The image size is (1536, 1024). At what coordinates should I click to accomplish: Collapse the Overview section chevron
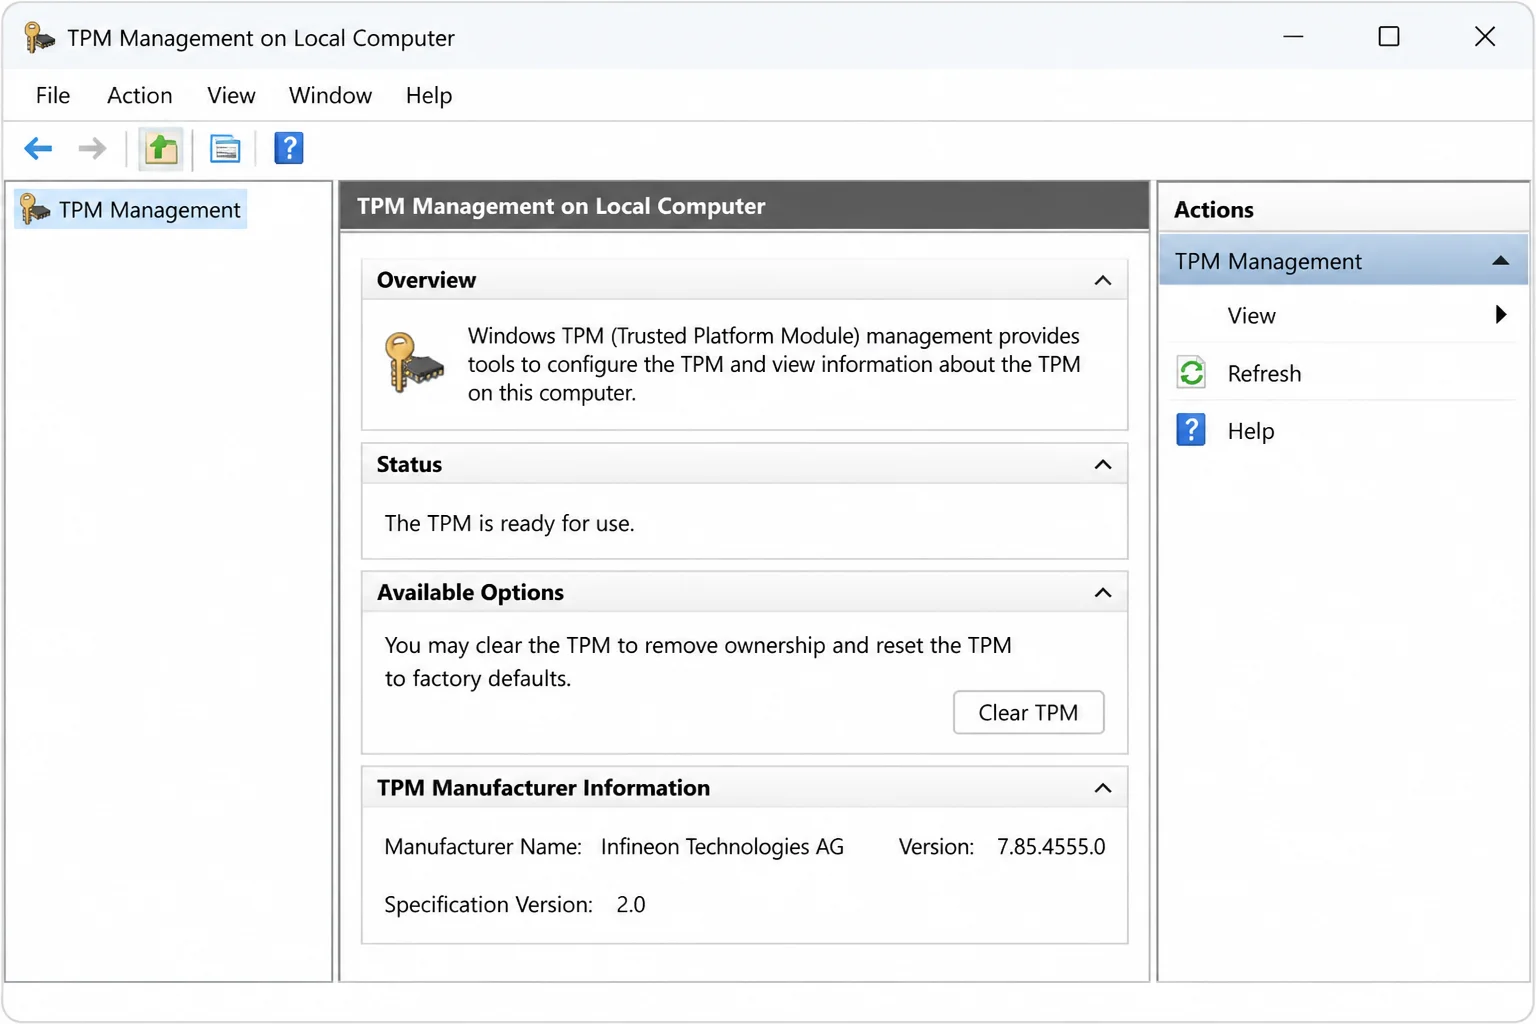coord(1102,280)
